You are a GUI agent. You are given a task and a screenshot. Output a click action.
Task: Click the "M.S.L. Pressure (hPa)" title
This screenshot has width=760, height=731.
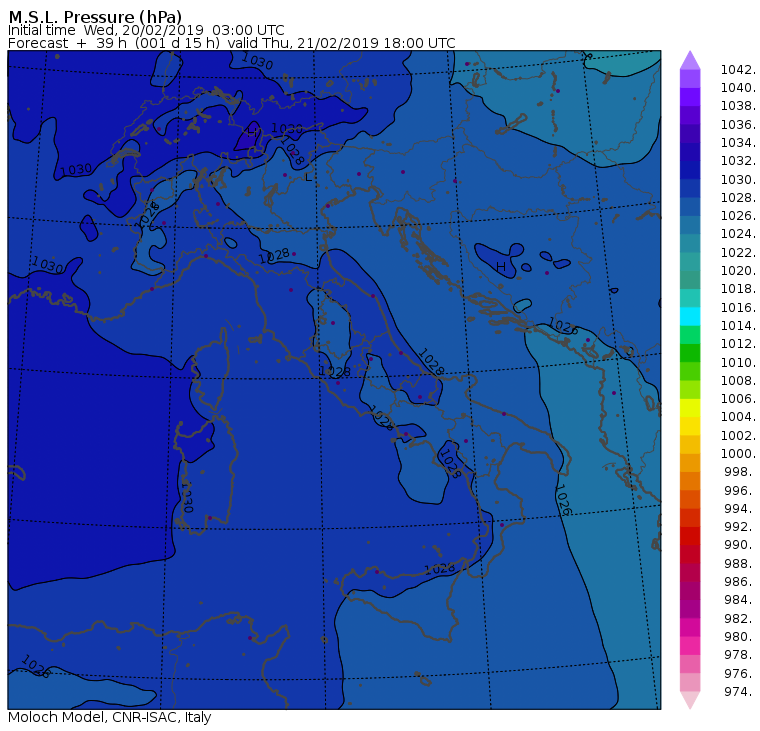tap(95, 16)
